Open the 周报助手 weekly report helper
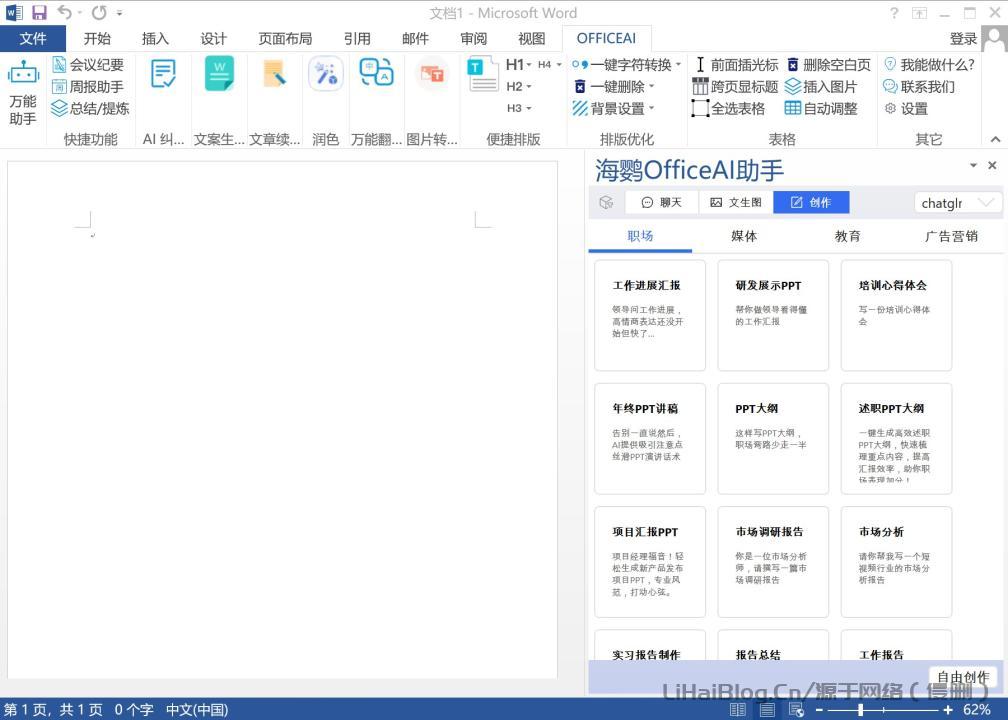1008x720 pixels. [x=88, y=87]
